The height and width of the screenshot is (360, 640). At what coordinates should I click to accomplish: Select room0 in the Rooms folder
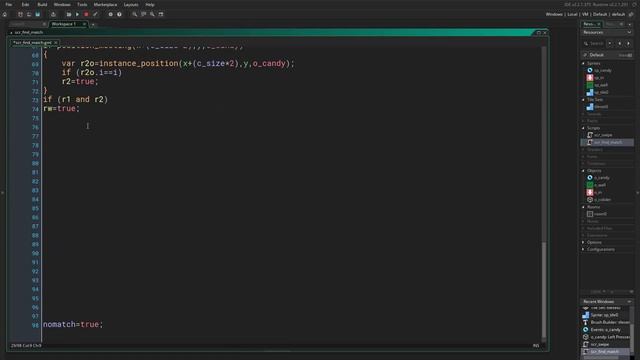point(600,214)
